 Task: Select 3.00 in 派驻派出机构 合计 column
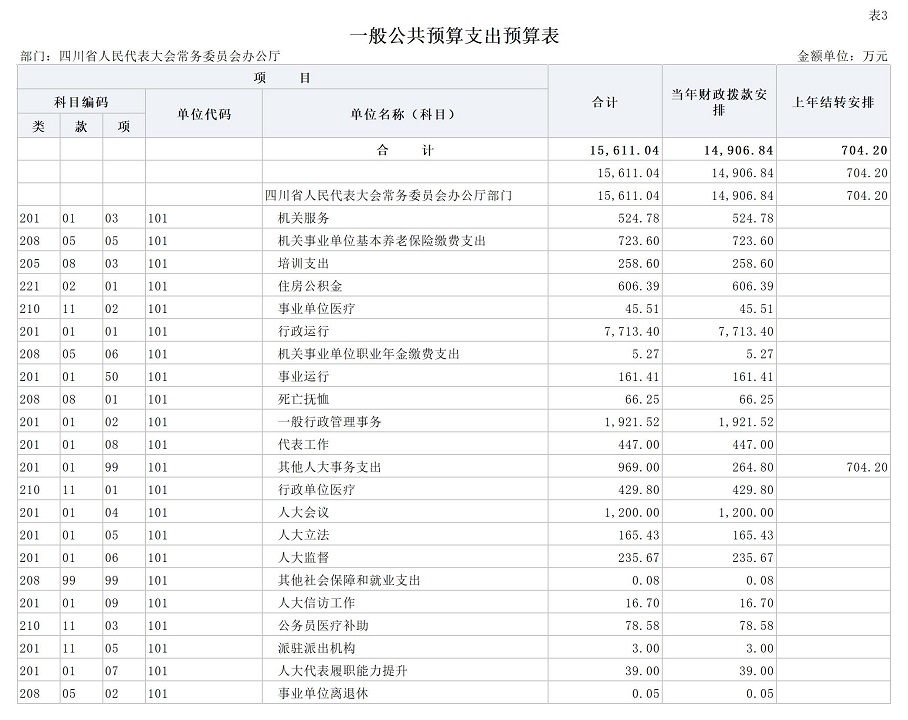click(x=645, y=648)
